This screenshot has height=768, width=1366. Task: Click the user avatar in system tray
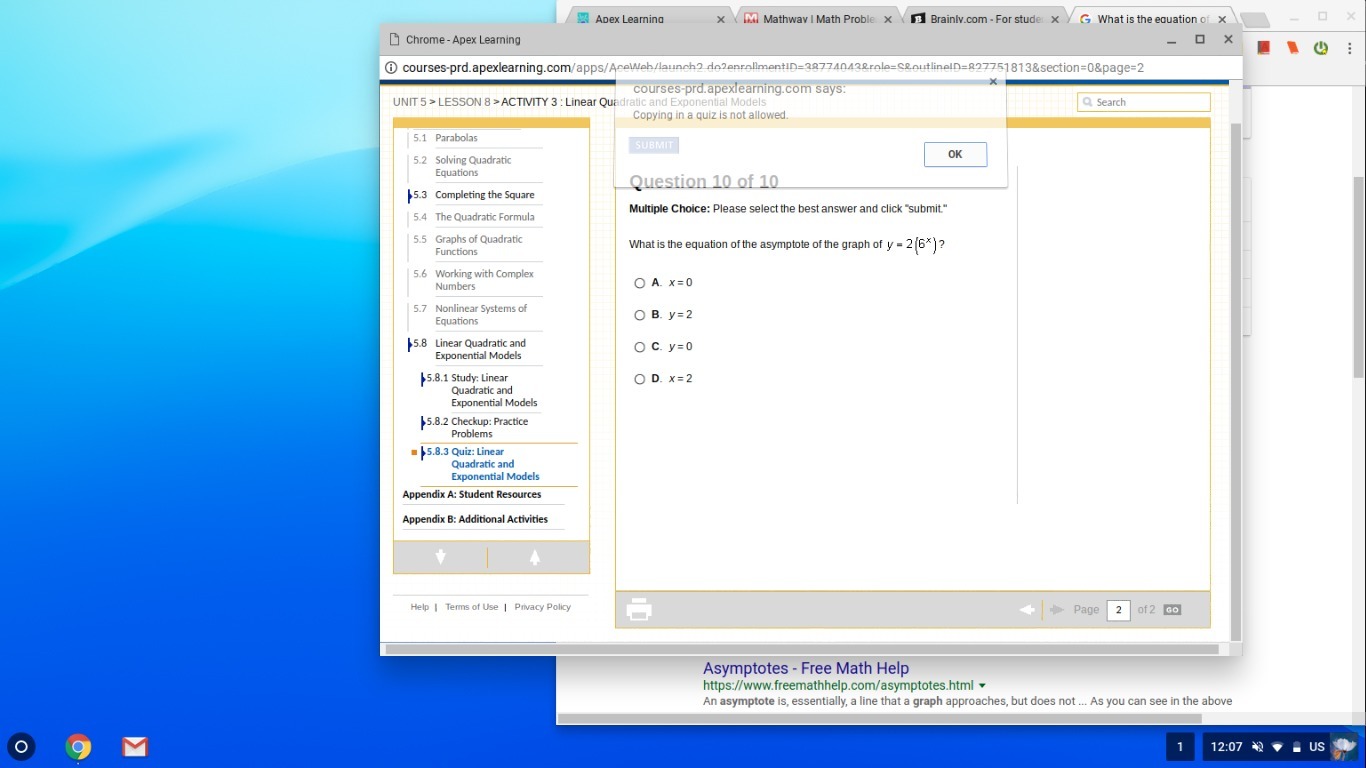(1344, 746)
